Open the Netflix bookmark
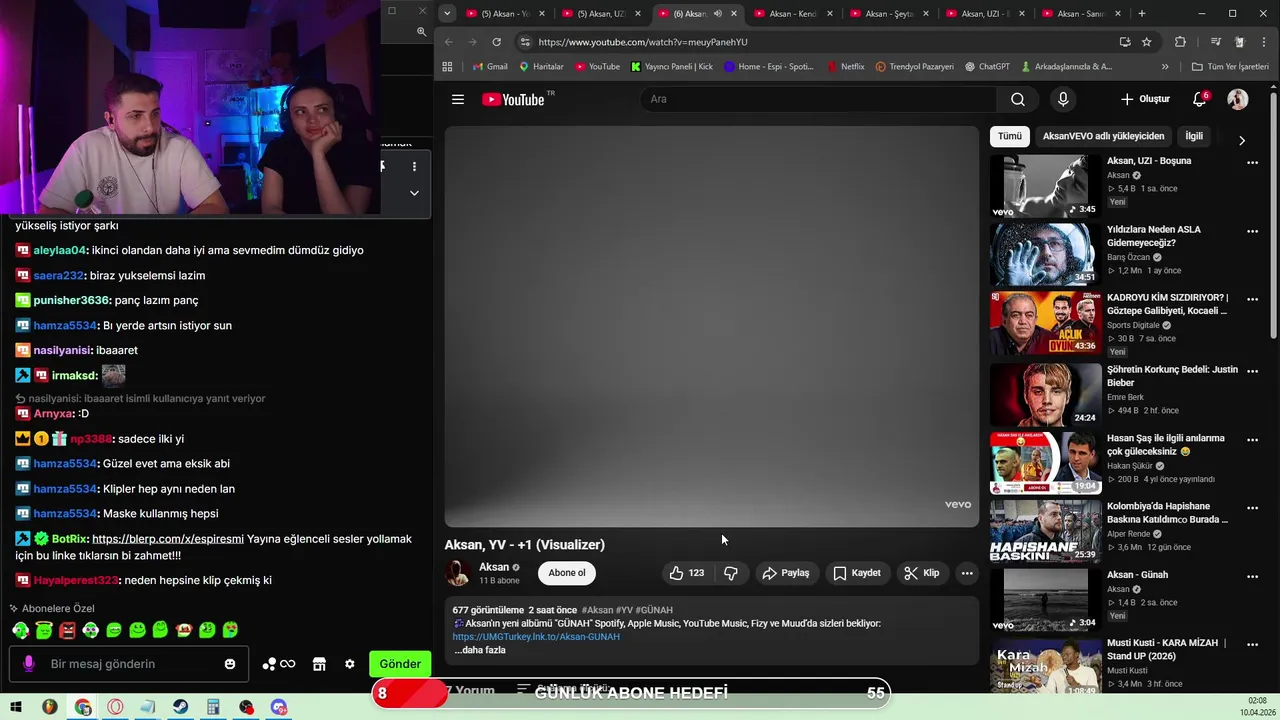Image resolution: width=1280 pixels, height=720 pixels. tap(845, 67)
